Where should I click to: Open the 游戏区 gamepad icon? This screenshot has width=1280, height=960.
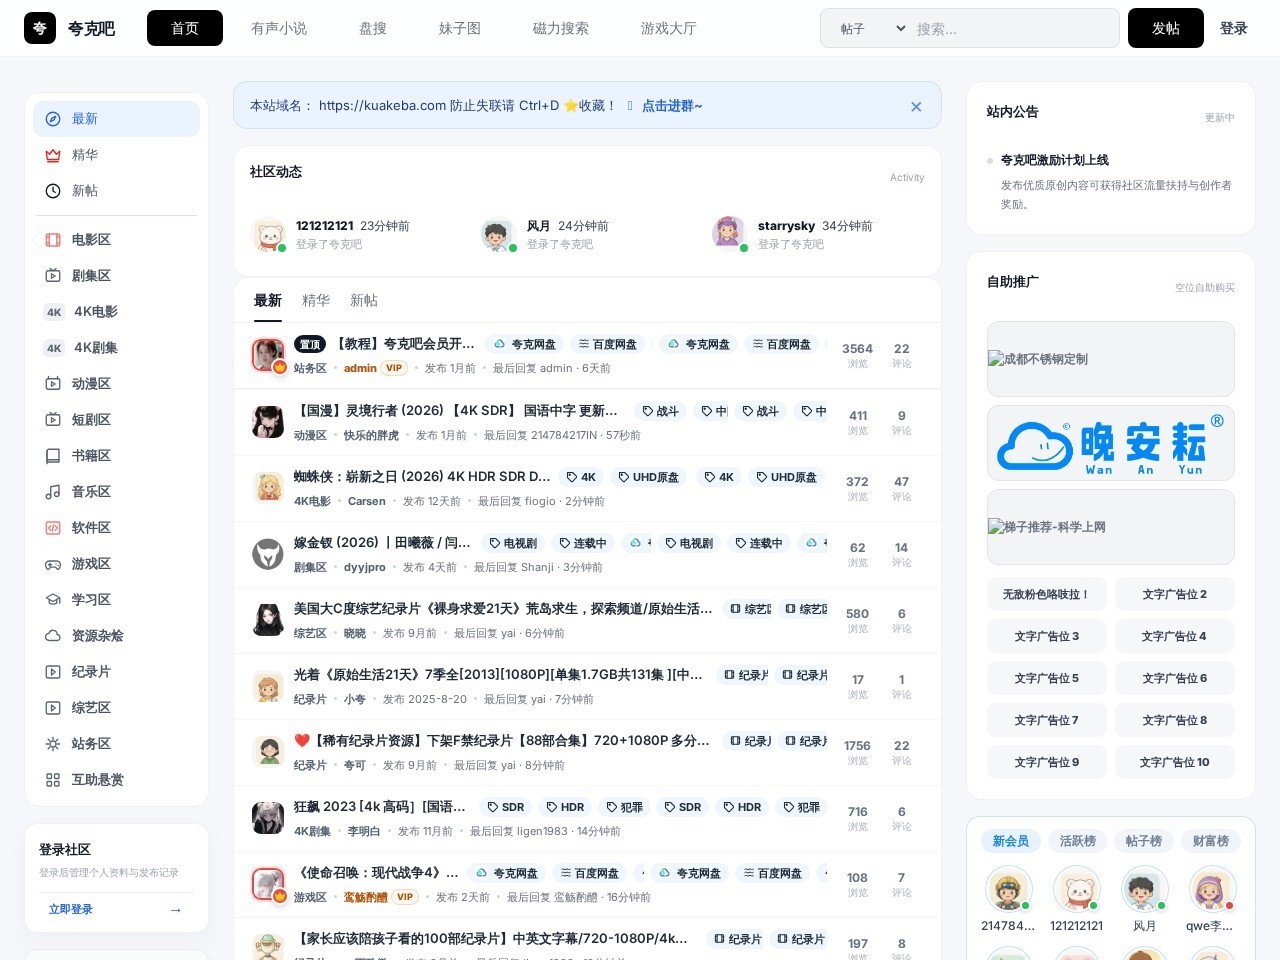pyautogui.click(x=53, y=564)
